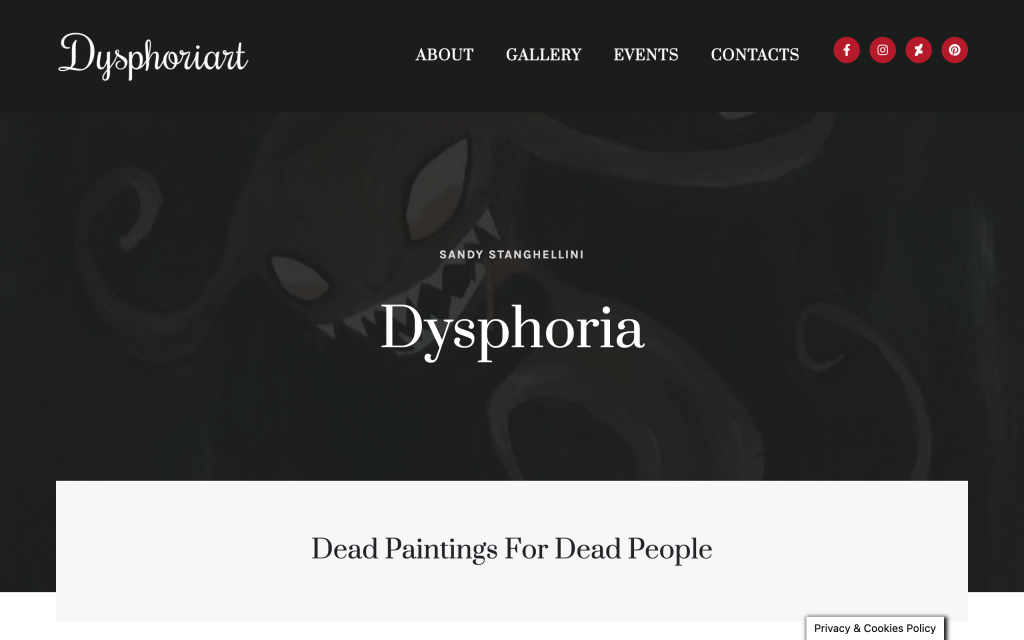The height and width of the screenshot is (640, 1024).
Task: Click the monster's smaller lower-left eye
Action: (x=299, y=277)
